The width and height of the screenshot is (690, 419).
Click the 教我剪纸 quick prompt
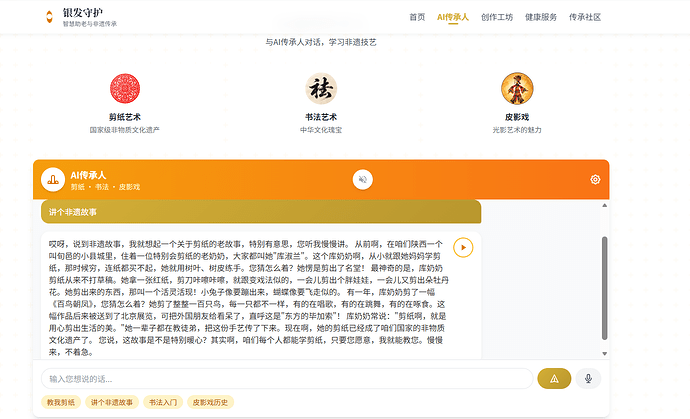(x=61, y=402)
